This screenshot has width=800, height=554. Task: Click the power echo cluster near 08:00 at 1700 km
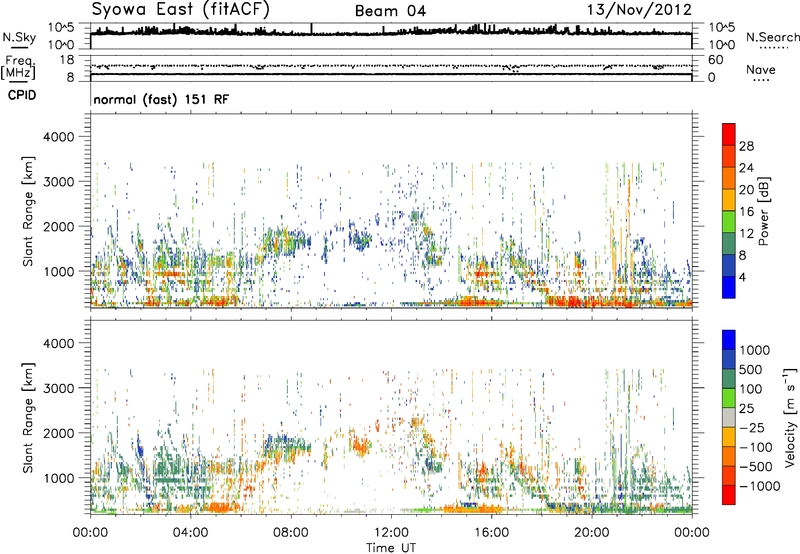point(285,239)
